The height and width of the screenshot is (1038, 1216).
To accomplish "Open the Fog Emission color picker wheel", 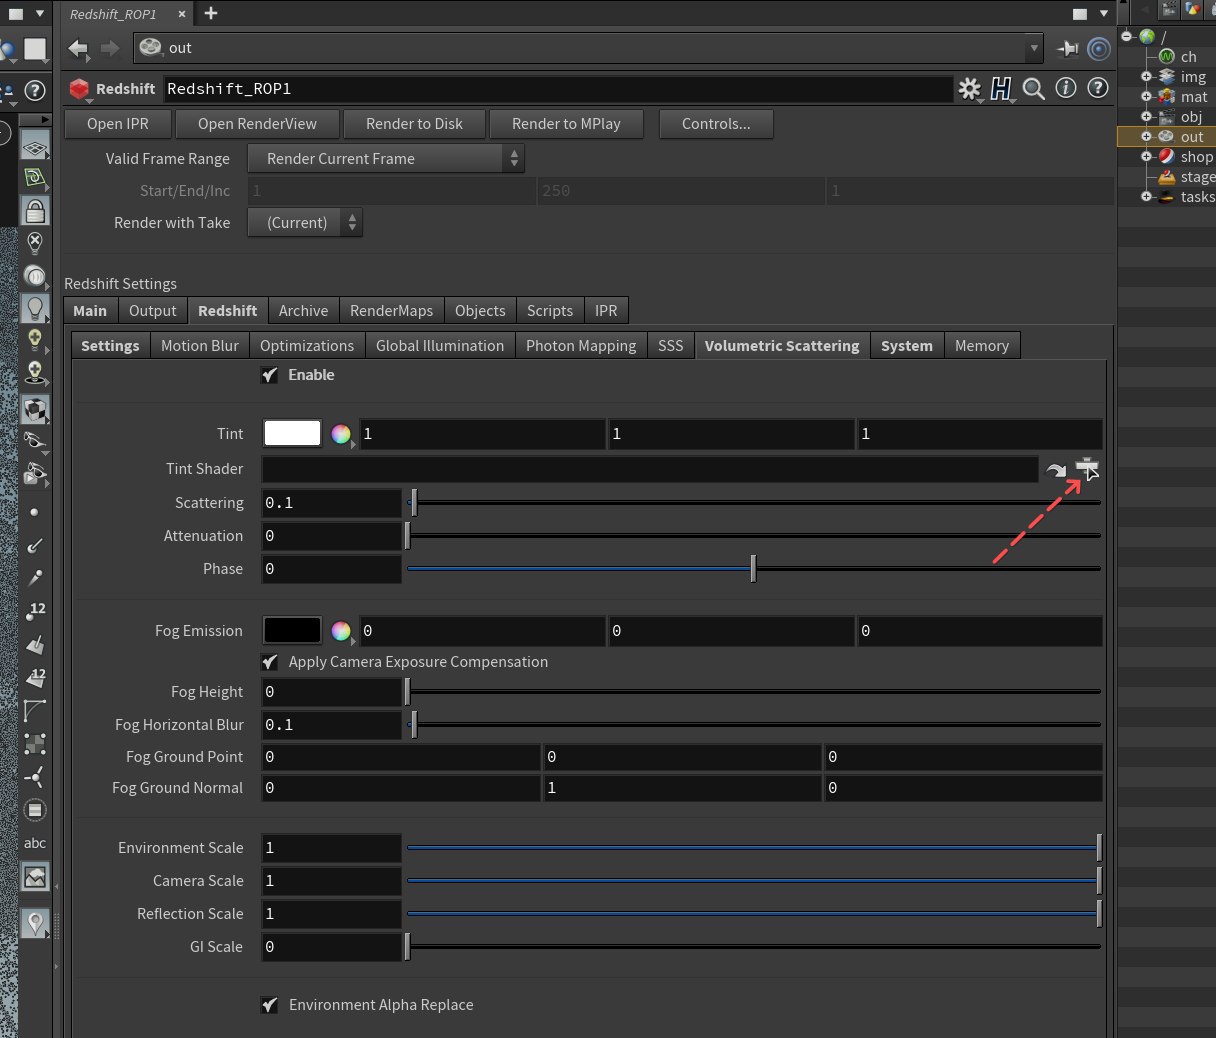I will pos(341,631).
